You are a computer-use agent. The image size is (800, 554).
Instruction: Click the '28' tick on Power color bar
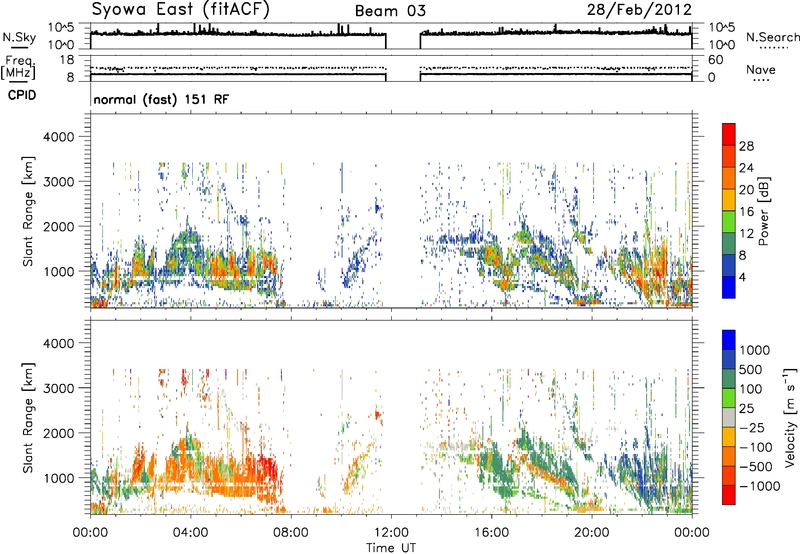click(x=746, y=146)
